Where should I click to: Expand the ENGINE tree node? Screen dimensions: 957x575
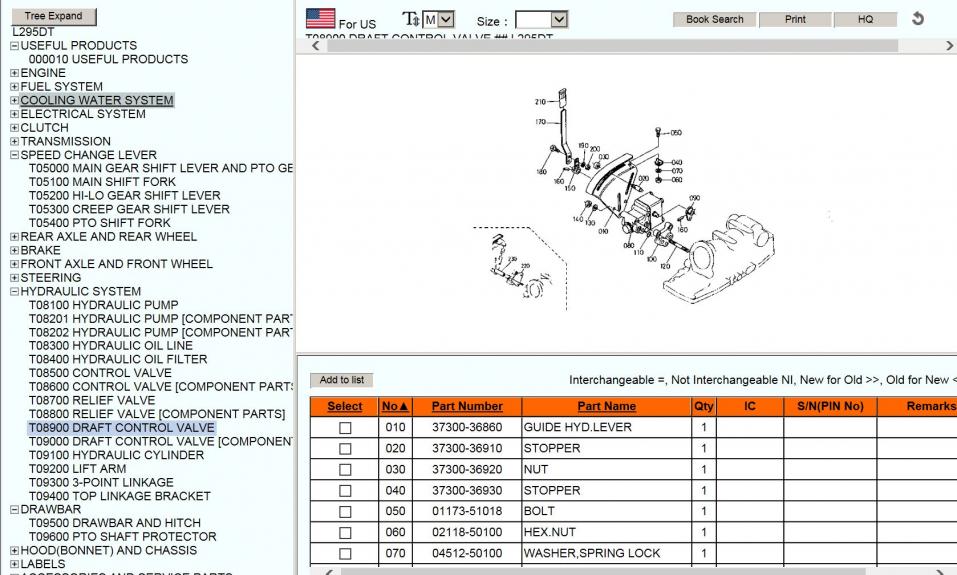14,73
